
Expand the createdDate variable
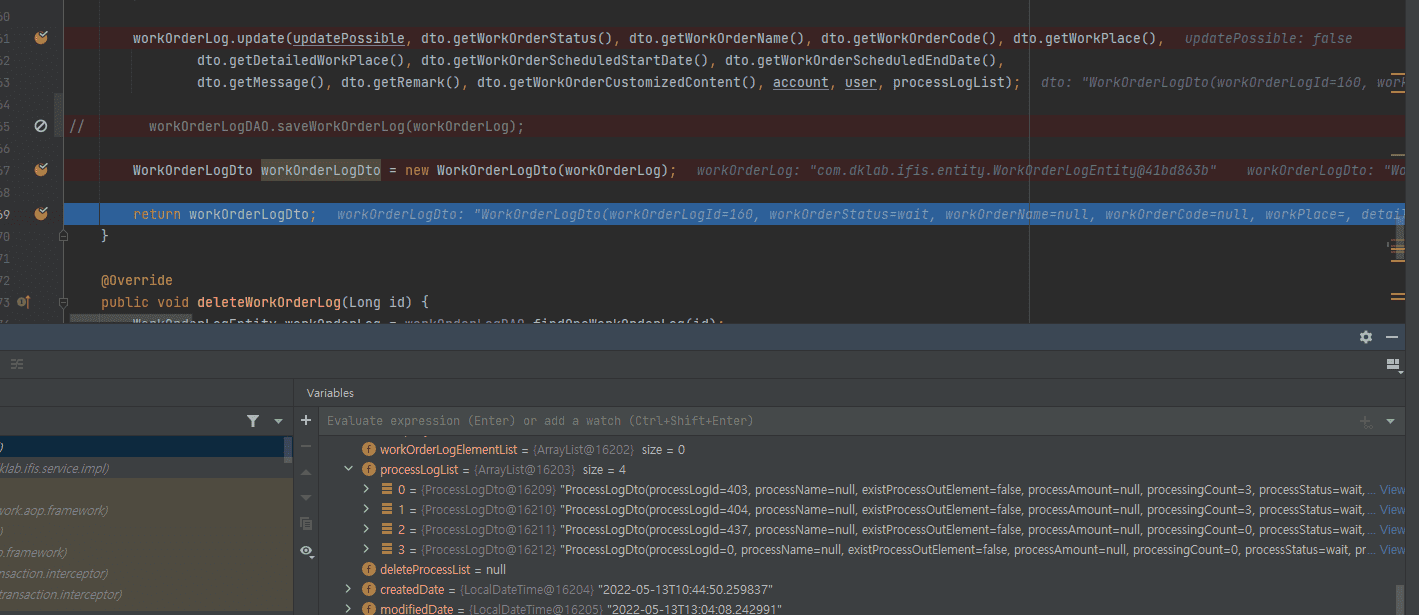(348, 589)
